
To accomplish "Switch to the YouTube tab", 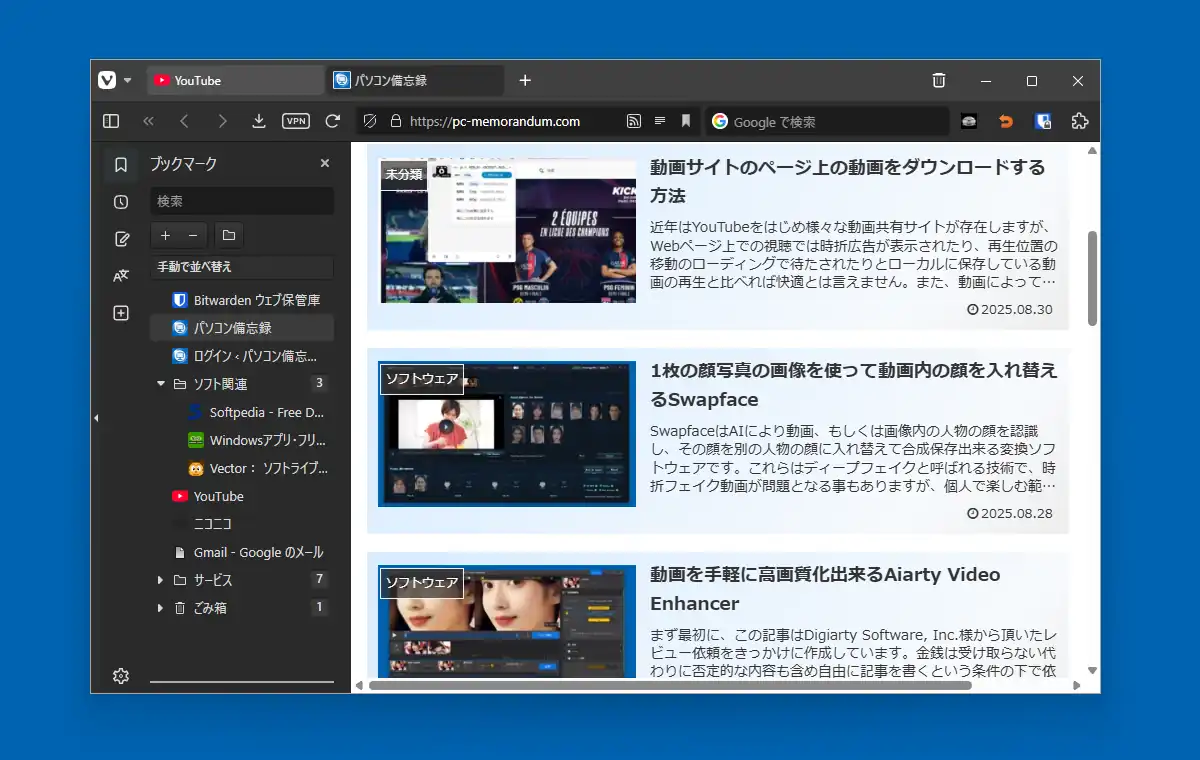I will click(236, 80).
